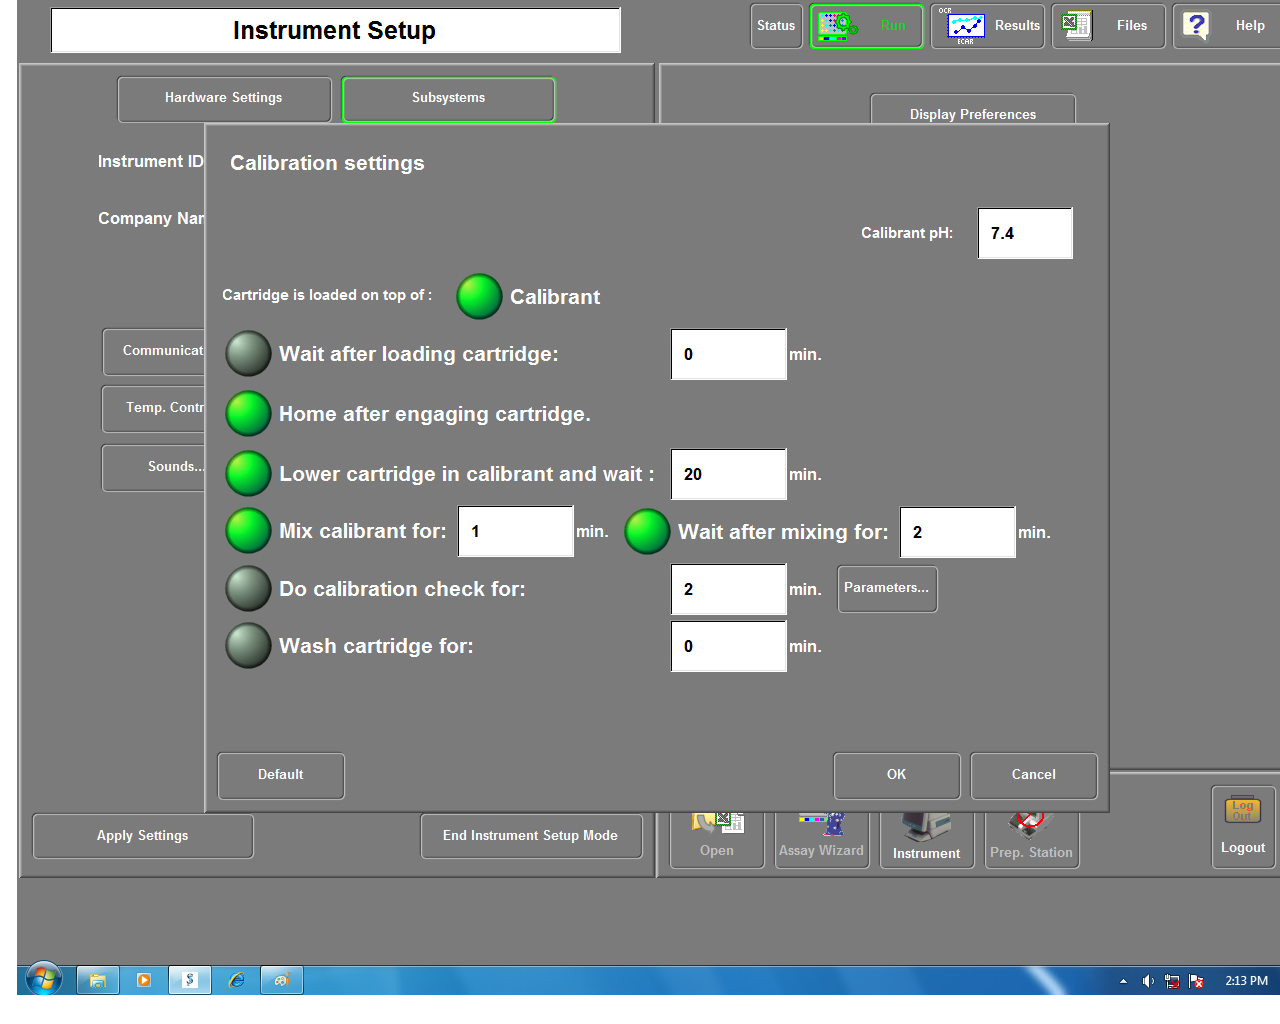This screenshot has width=1280, height=1024.
Task: Cancel the Calibration settings dialog
Action: [x=1034, y=775]
